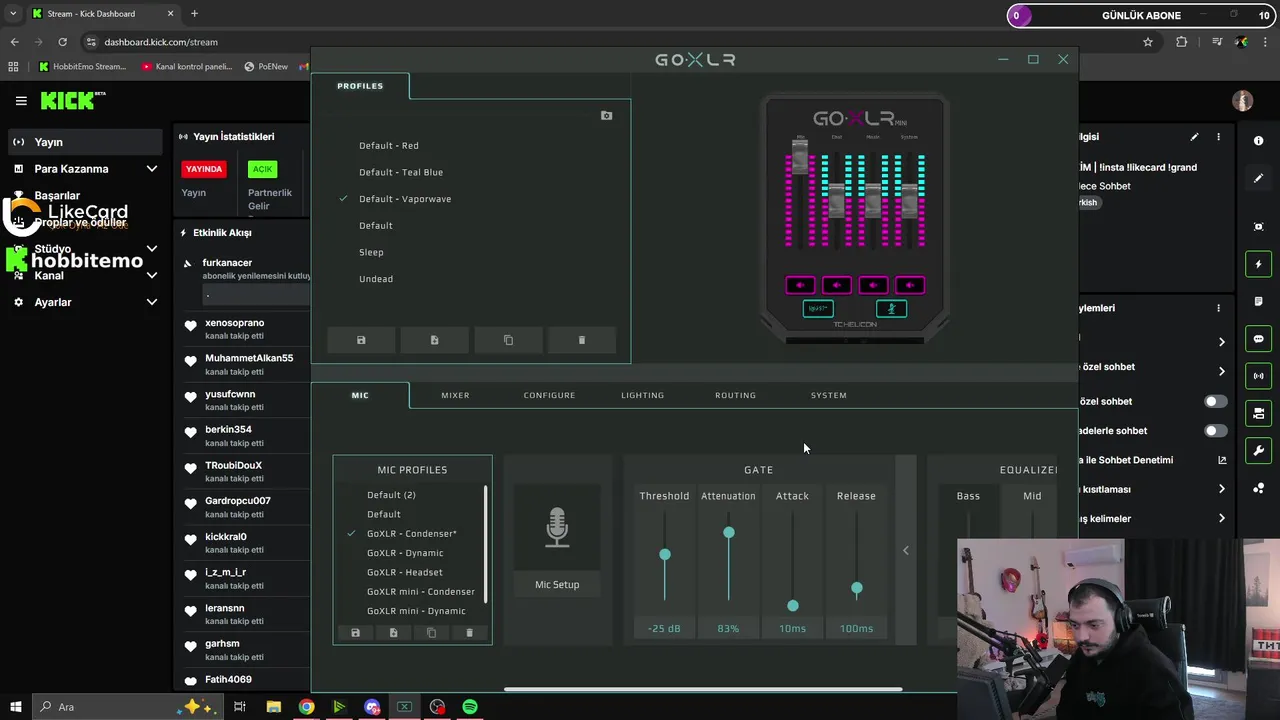Mute the fourth fader channel on GoXLR Mini
Image resolution: width=1280 pixels, height=720 pixels.
coord(910,285)
